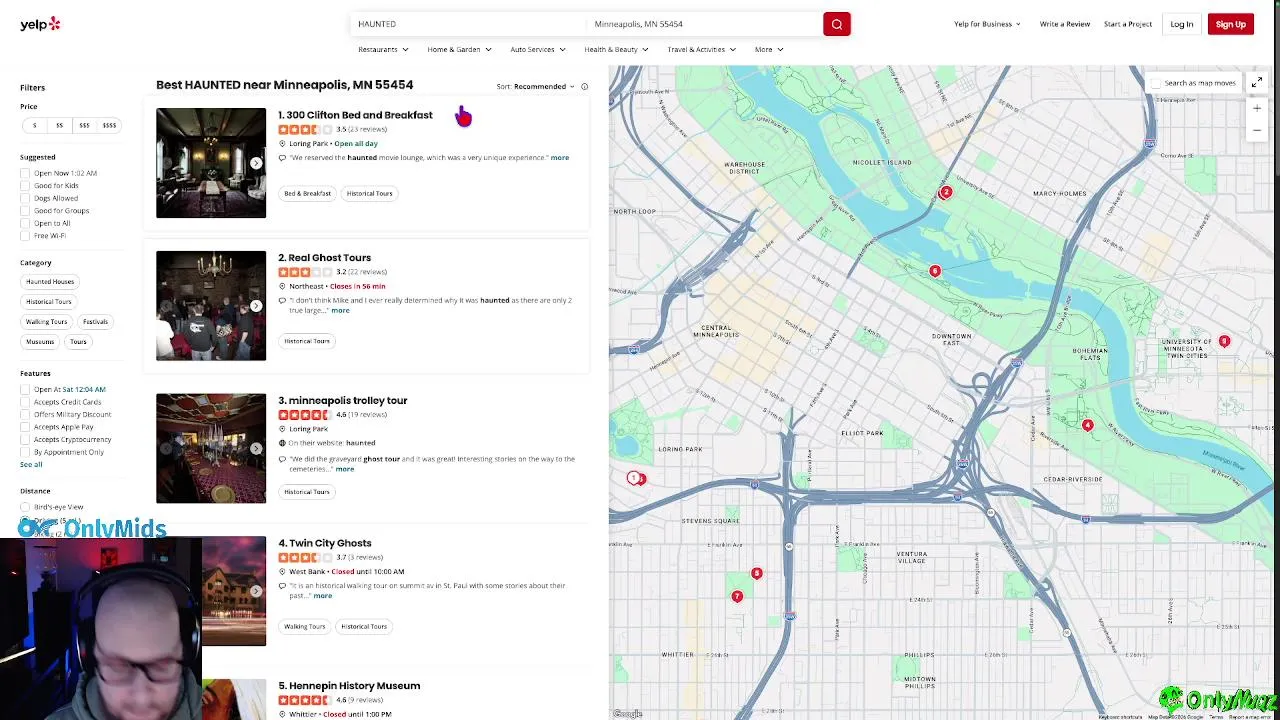Enable Dogs Allowed filter

25,198
